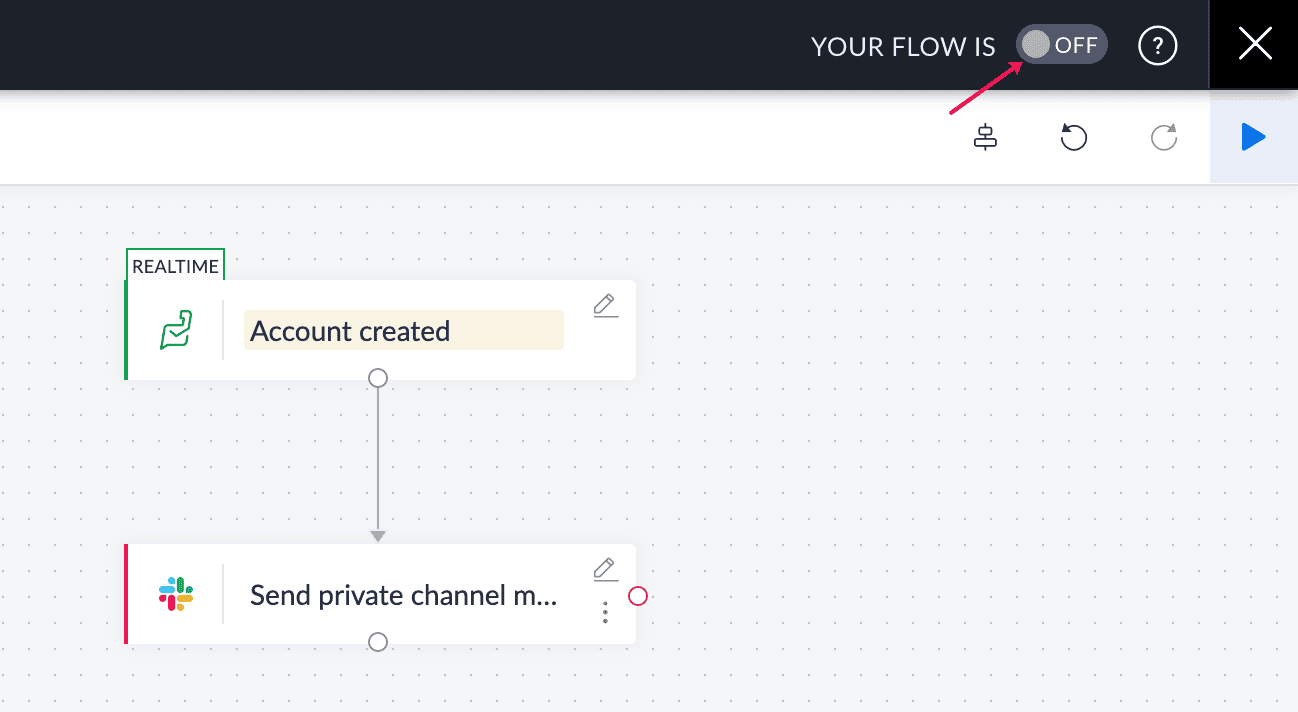1298x712 pixels.
Task: Click the bottom connector of Slack action
Action: click(378, 642)
